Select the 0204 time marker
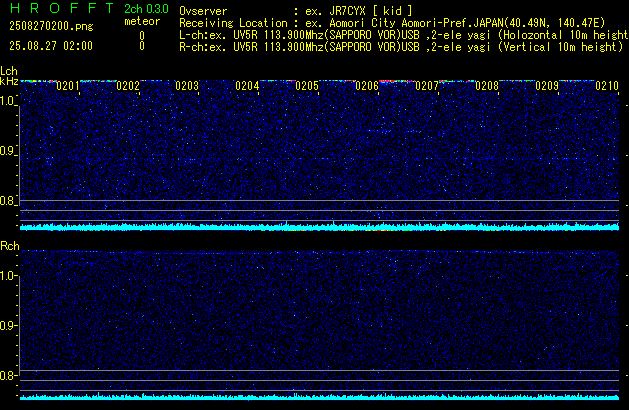Image resolution: width=629 pixels, height=410 pixels. click(247, 86)
